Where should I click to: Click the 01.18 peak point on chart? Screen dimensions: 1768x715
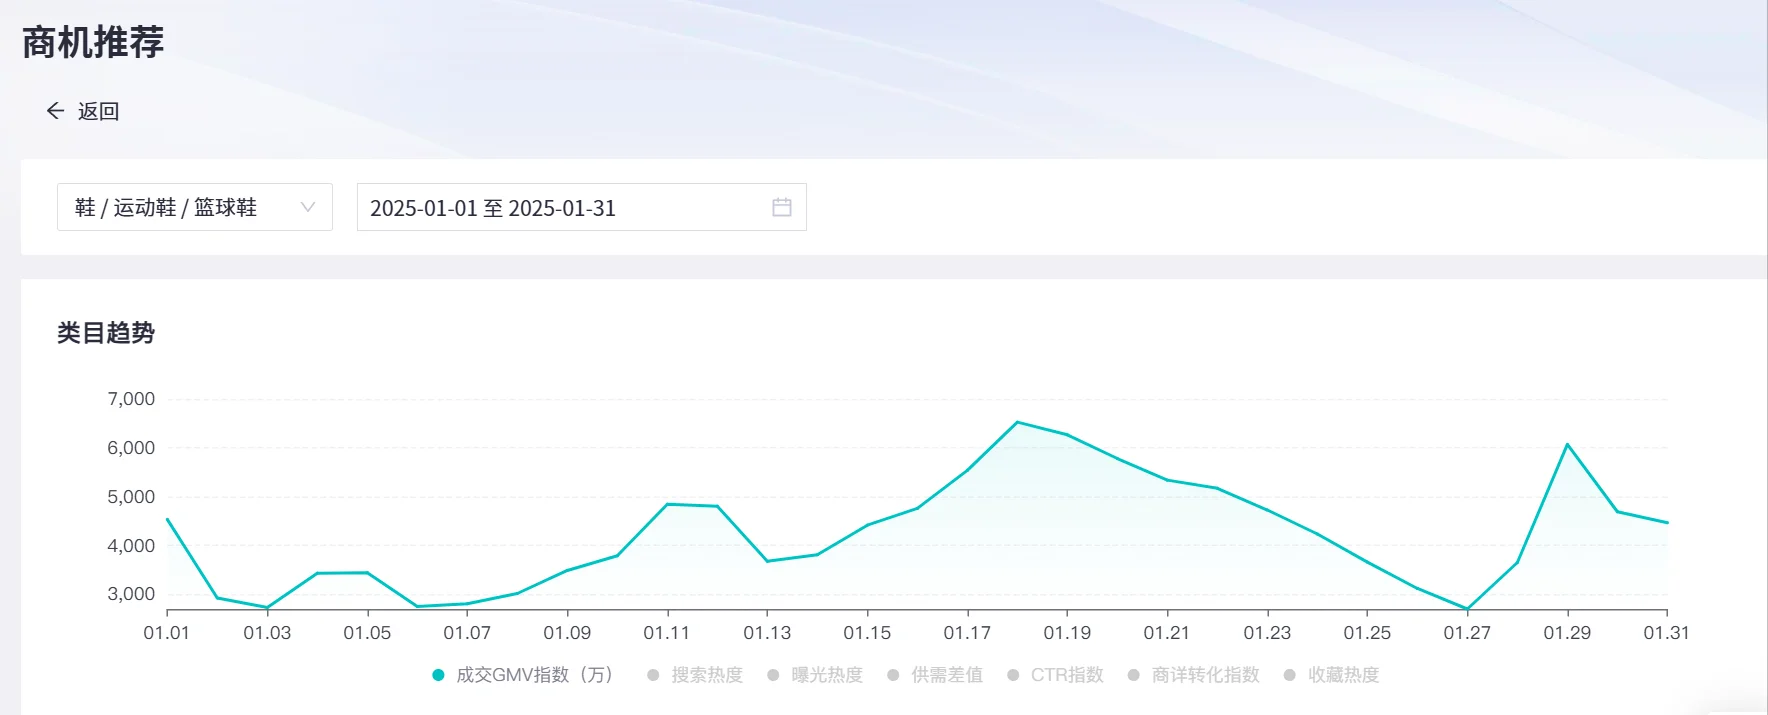(1017, 422)
